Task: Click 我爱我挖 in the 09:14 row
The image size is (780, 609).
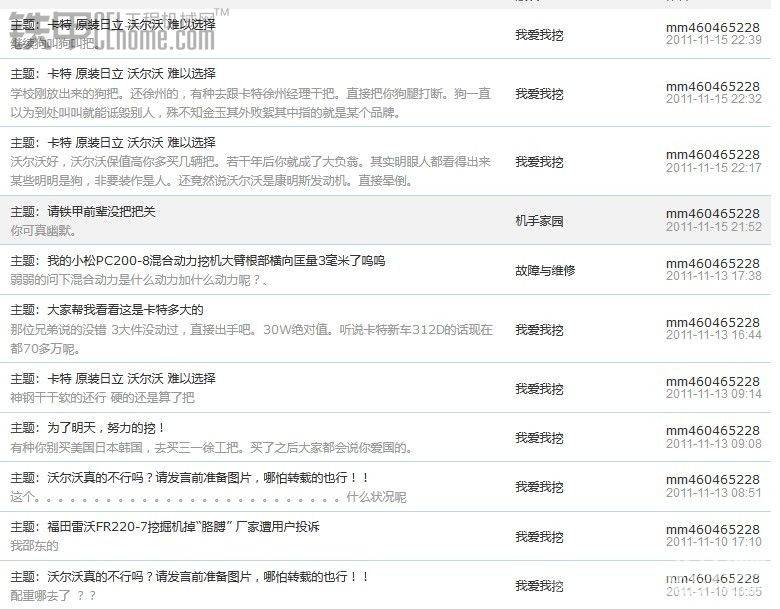Action: [539, 389]
